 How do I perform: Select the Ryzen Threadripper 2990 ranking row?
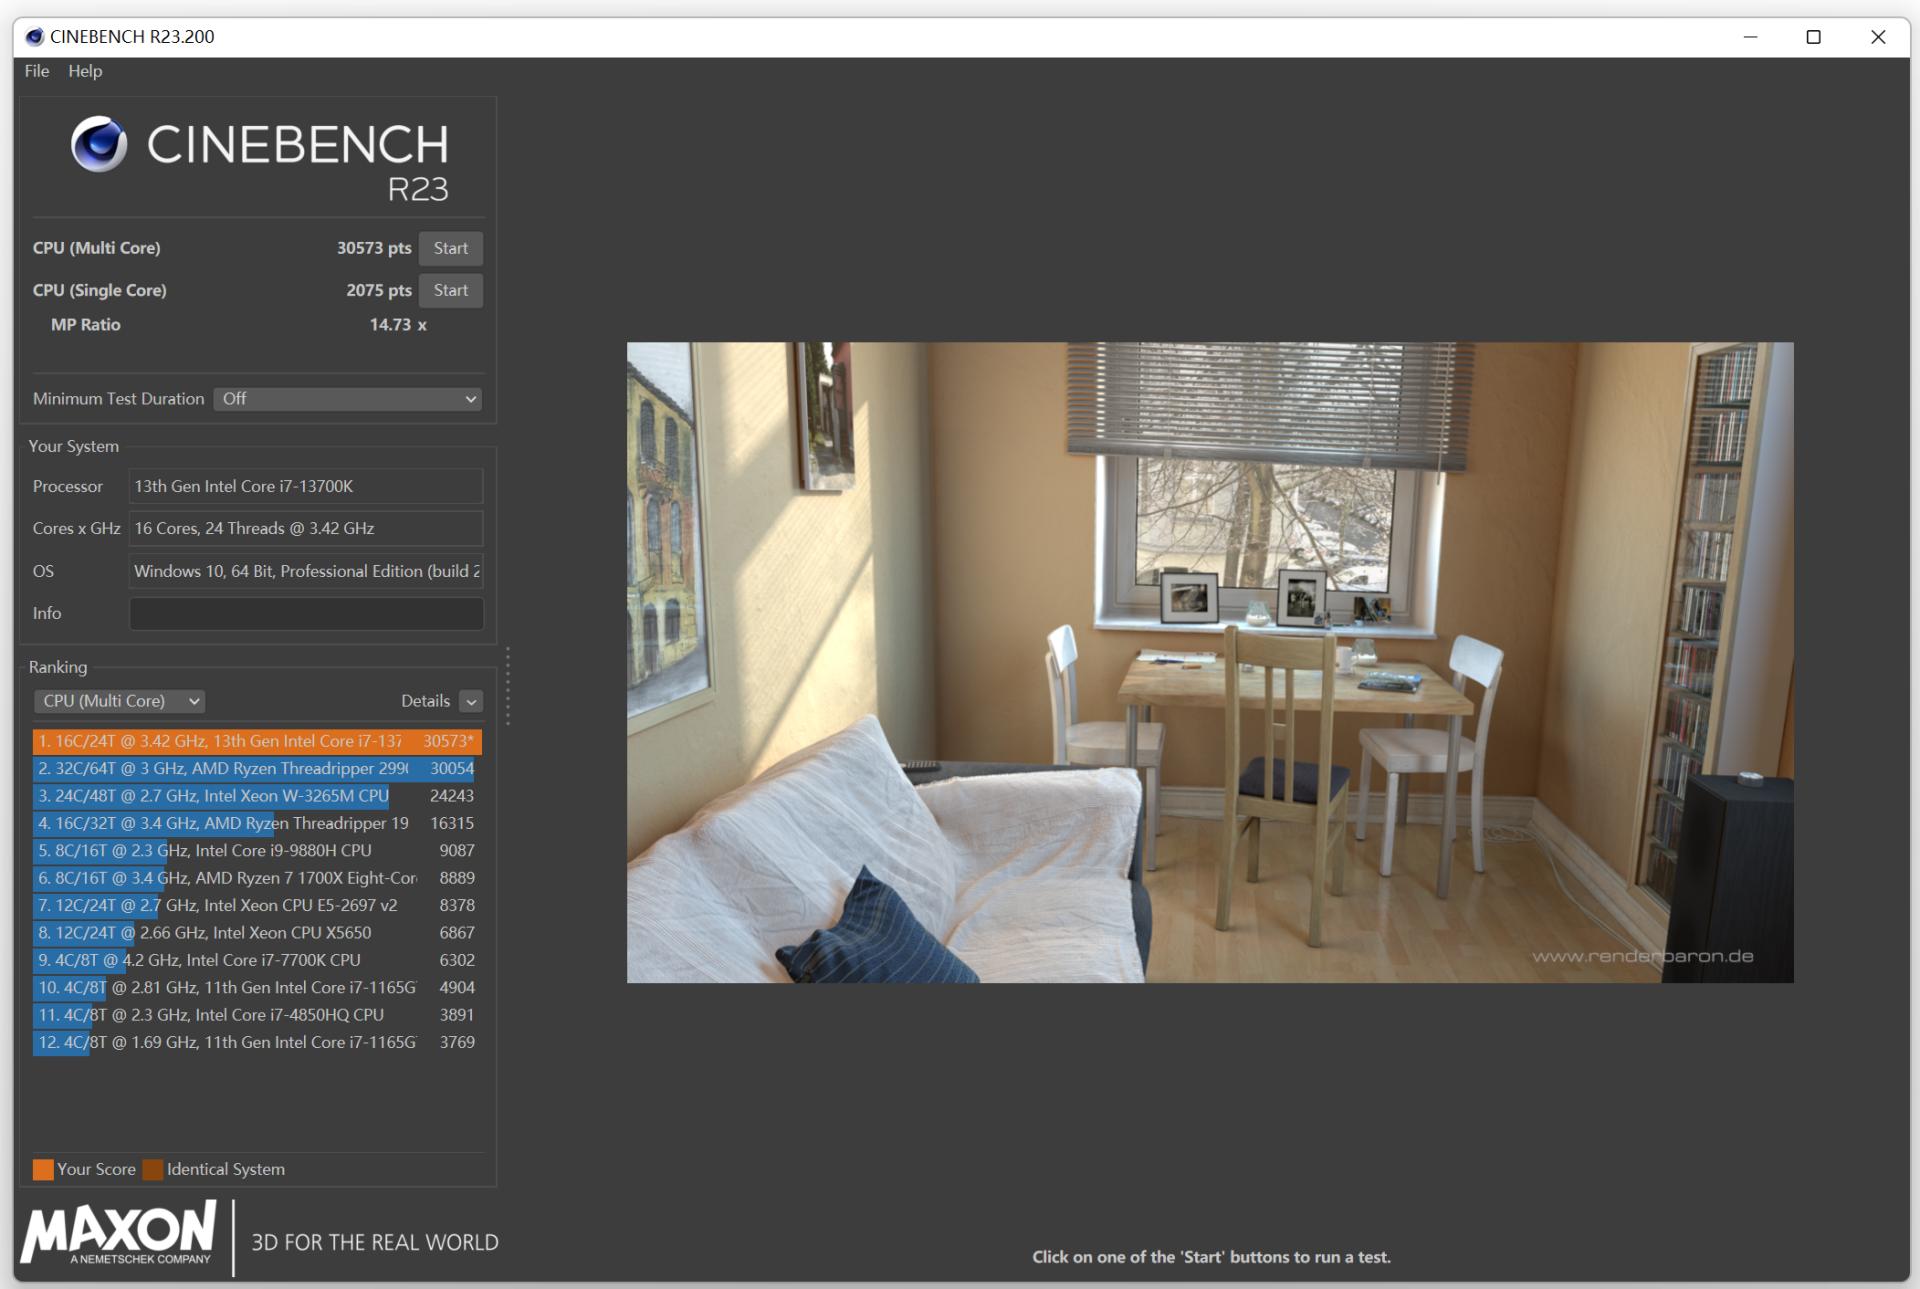257,768
